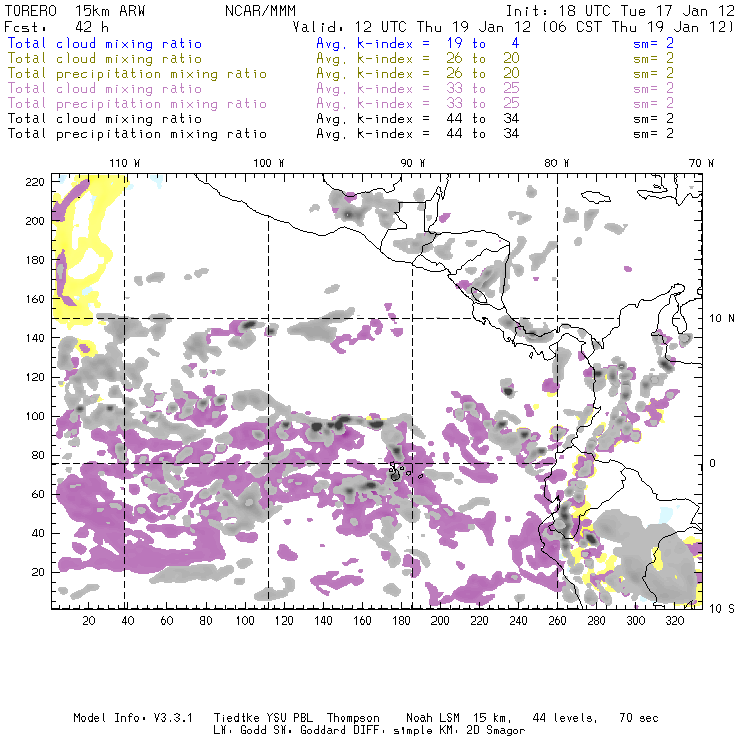Click the black "Total cloud mixing ratio" legend line
Image resolution: width=740 pixels, height=740 pixels.
(105, 119)
